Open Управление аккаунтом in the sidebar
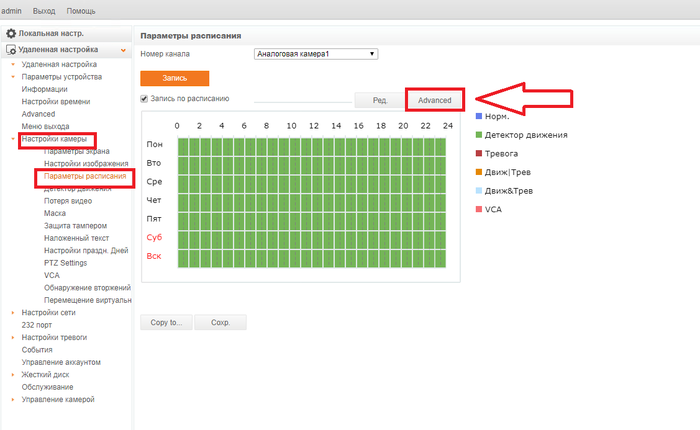The height and width of the screenshot is (430, 700). click(x=61, y=362)
